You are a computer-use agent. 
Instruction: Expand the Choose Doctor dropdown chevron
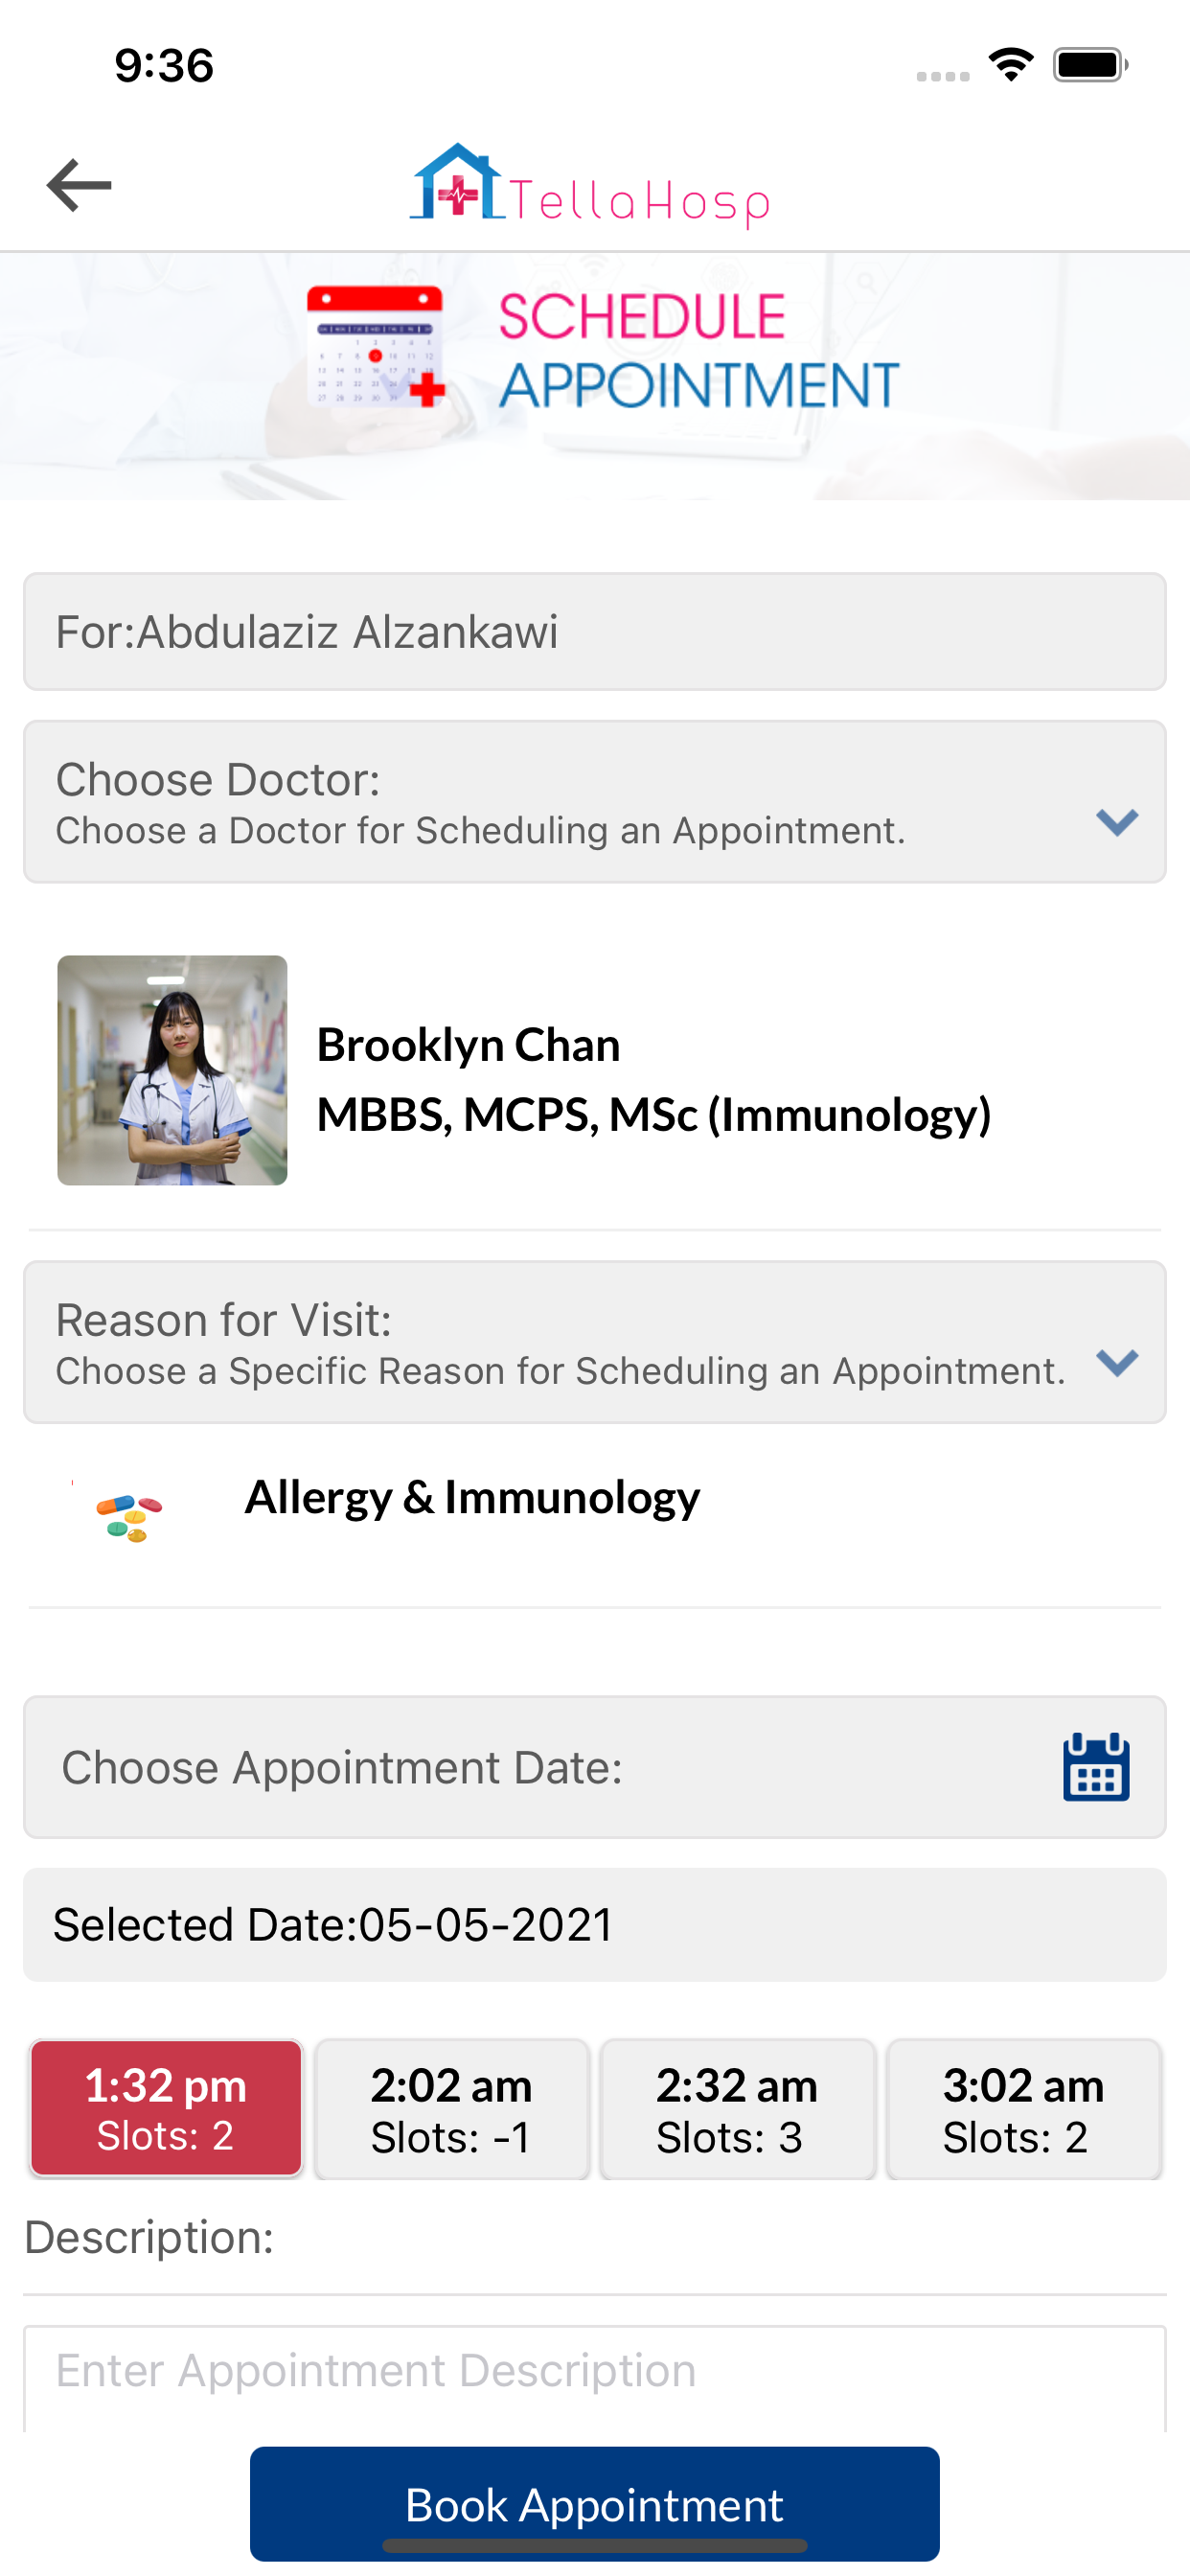pyautogui.click(x=1117, y=822)
